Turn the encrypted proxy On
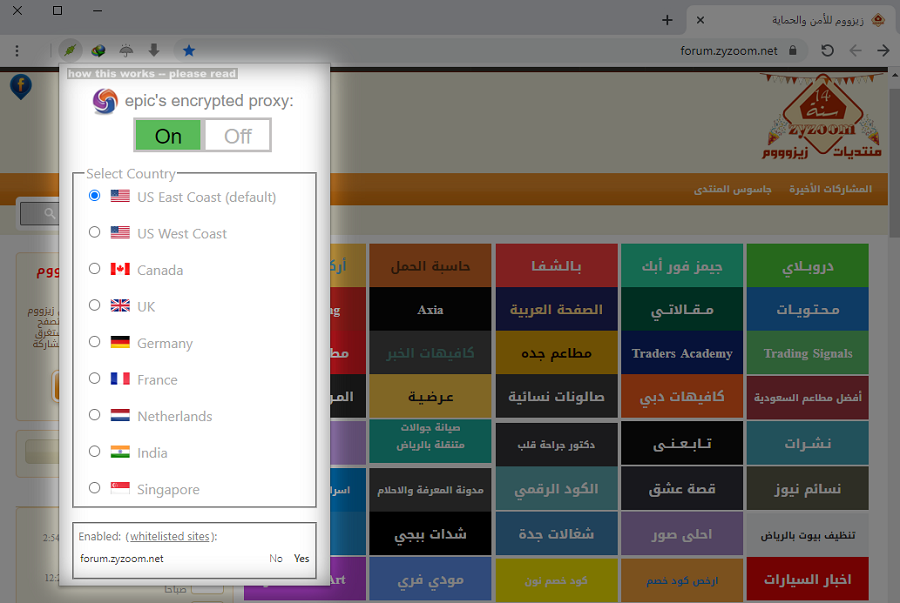 168,136
